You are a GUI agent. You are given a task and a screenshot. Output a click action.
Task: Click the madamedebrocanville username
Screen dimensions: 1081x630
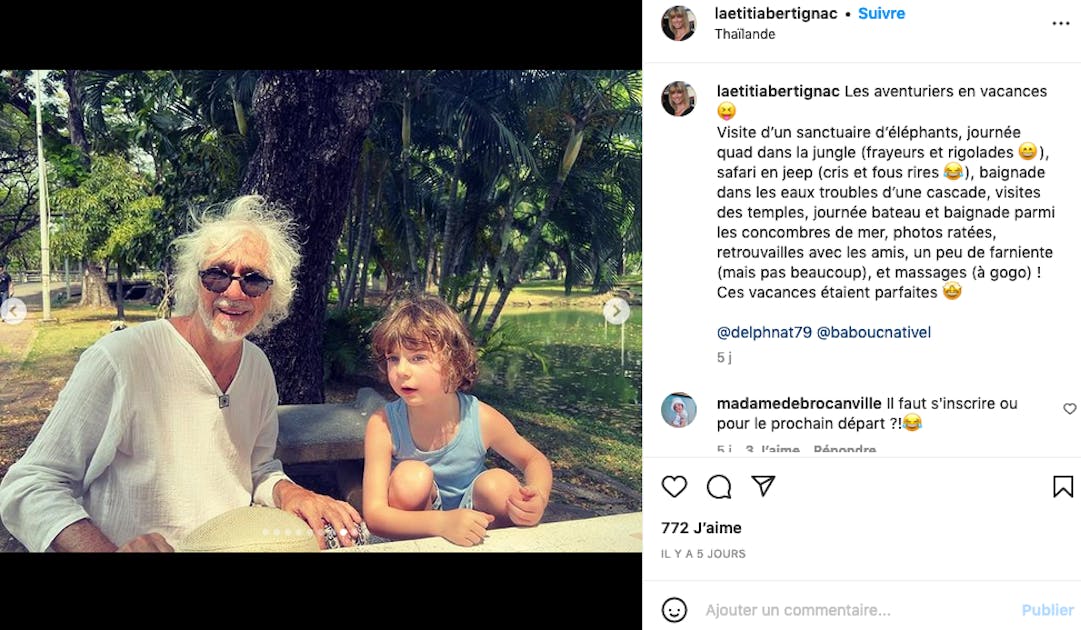point(798,403)
